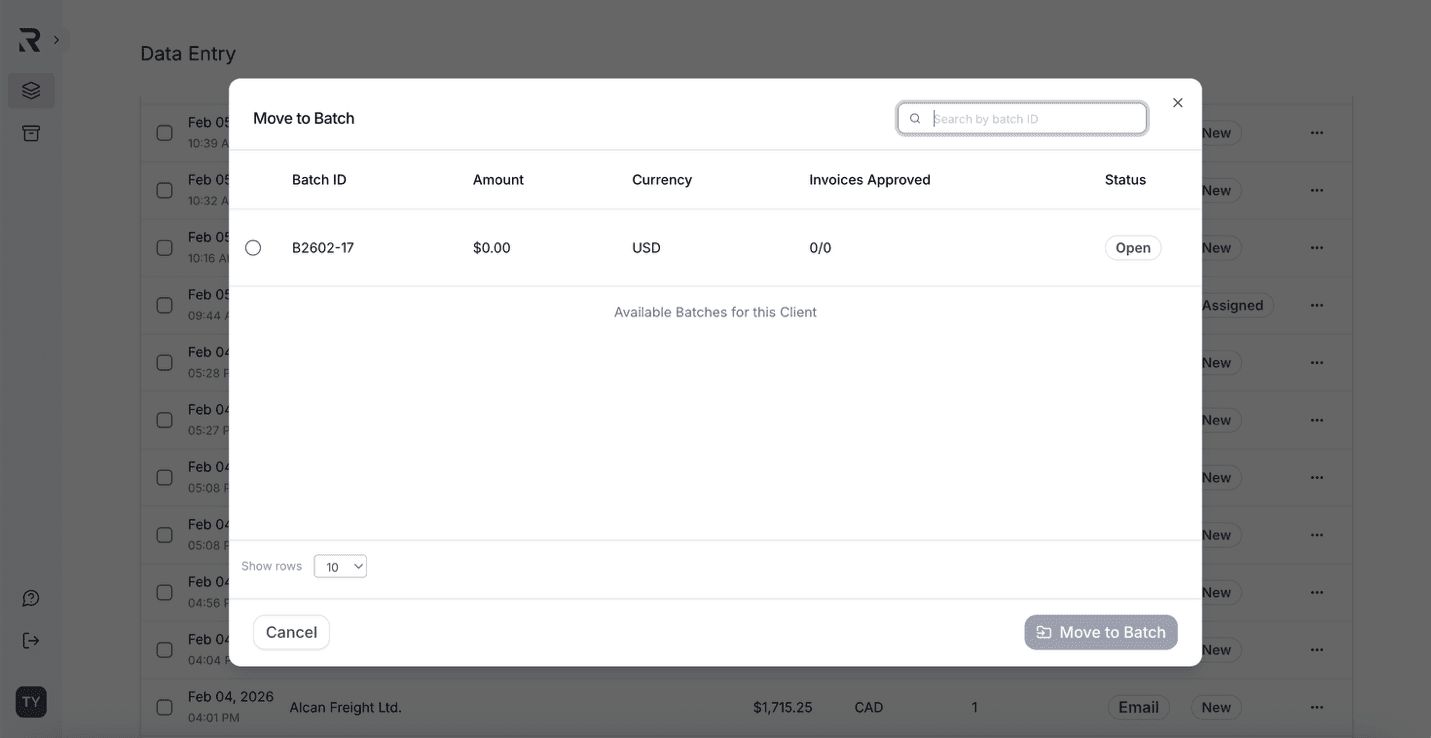This screenshot has height=738, width=1431.
Task: Click the R logo in the sidebar
Action: (x=29, y=40)
